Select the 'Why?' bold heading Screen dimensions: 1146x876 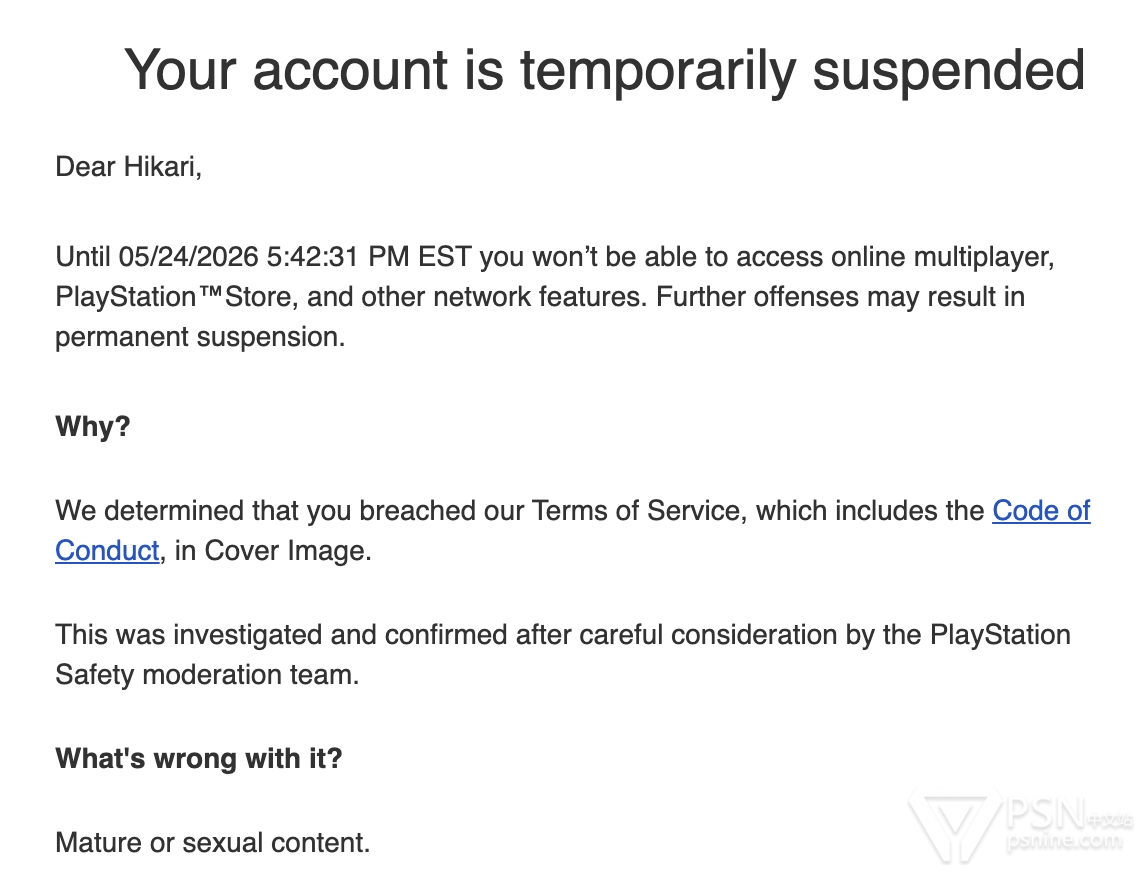click(x=93, y=426)
